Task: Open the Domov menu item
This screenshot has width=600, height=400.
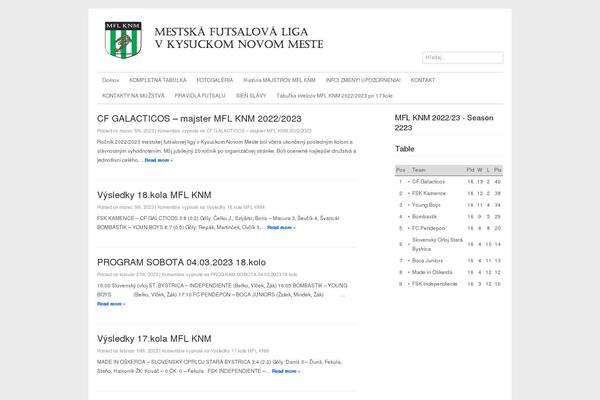Action: click(x=111, y=80)
